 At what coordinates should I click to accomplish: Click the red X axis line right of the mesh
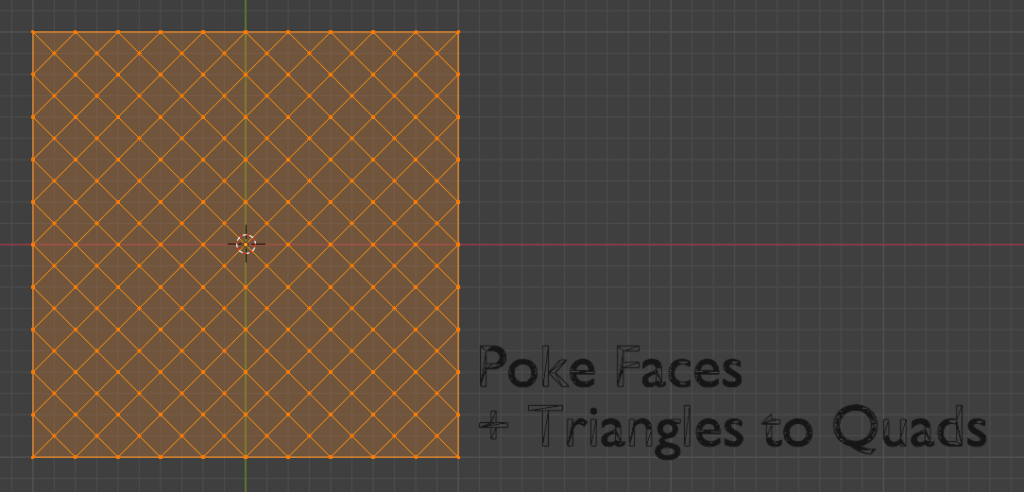tap(740, 244)
